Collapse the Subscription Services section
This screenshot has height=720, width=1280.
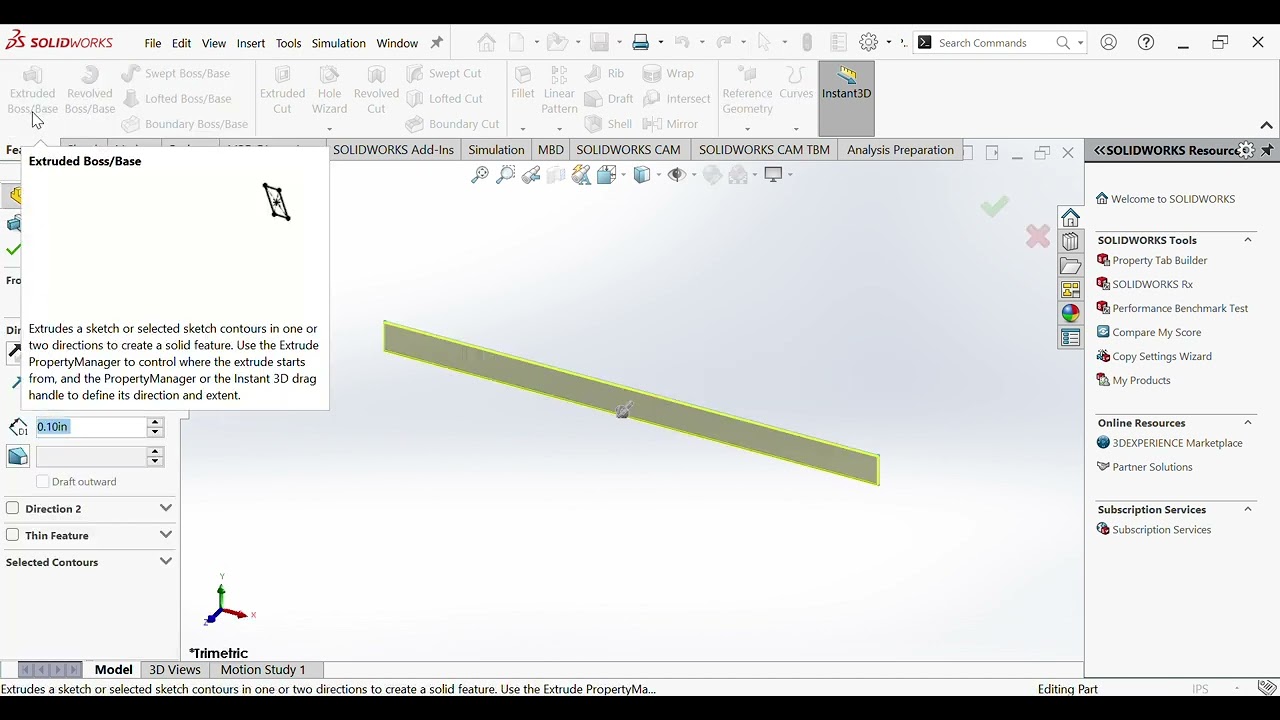point(1248,509)
